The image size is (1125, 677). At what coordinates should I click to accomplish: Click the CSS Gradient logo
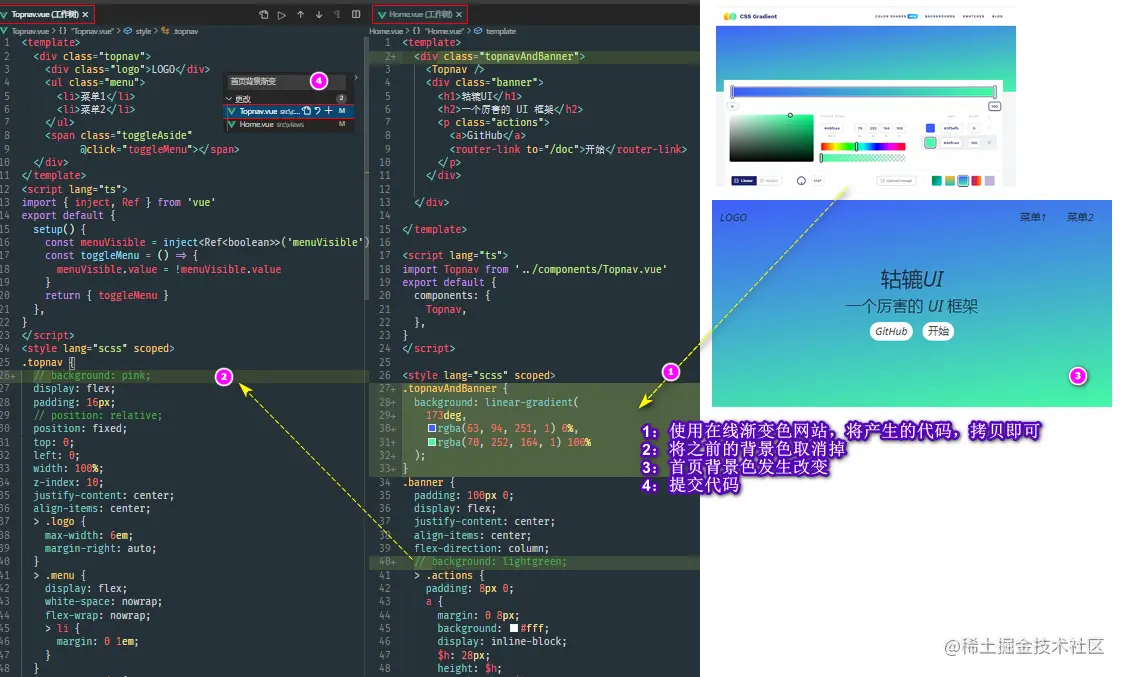pos(750,16)
